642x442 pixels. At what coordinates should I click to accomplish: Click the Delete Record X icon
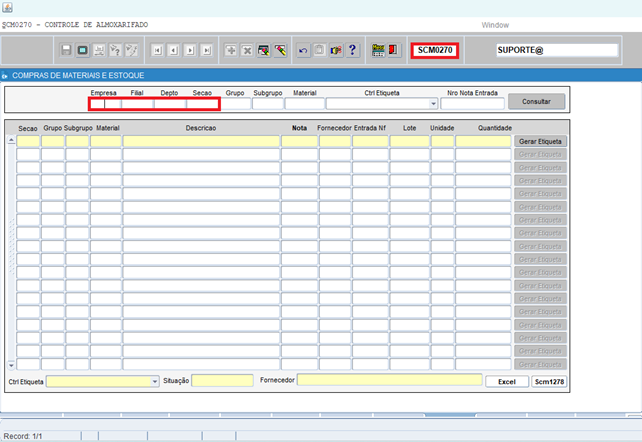coord(247,50)
